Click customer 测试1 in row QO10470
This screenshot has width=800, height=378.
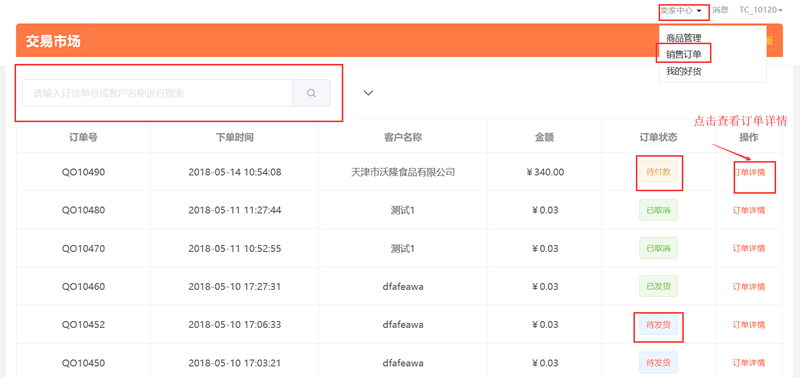tap(403, 248)
